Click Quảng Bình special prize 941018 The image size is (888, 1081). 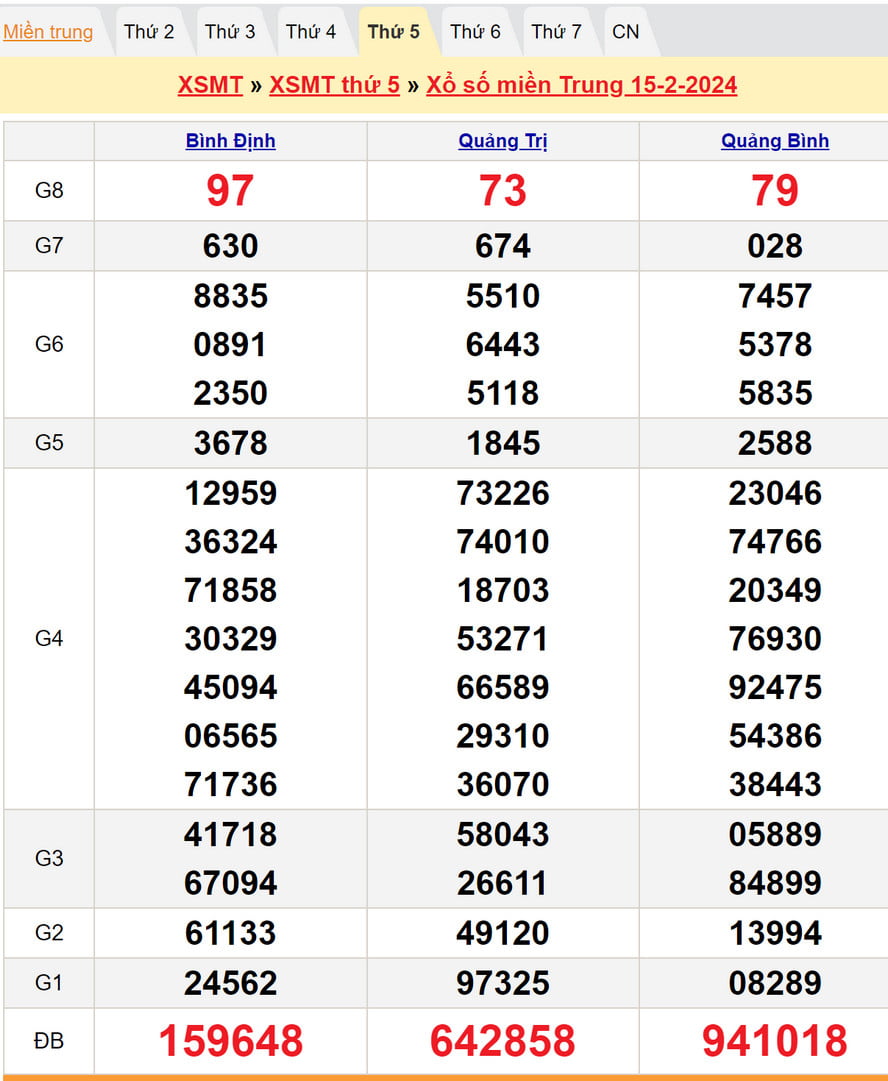point(775,1041)
